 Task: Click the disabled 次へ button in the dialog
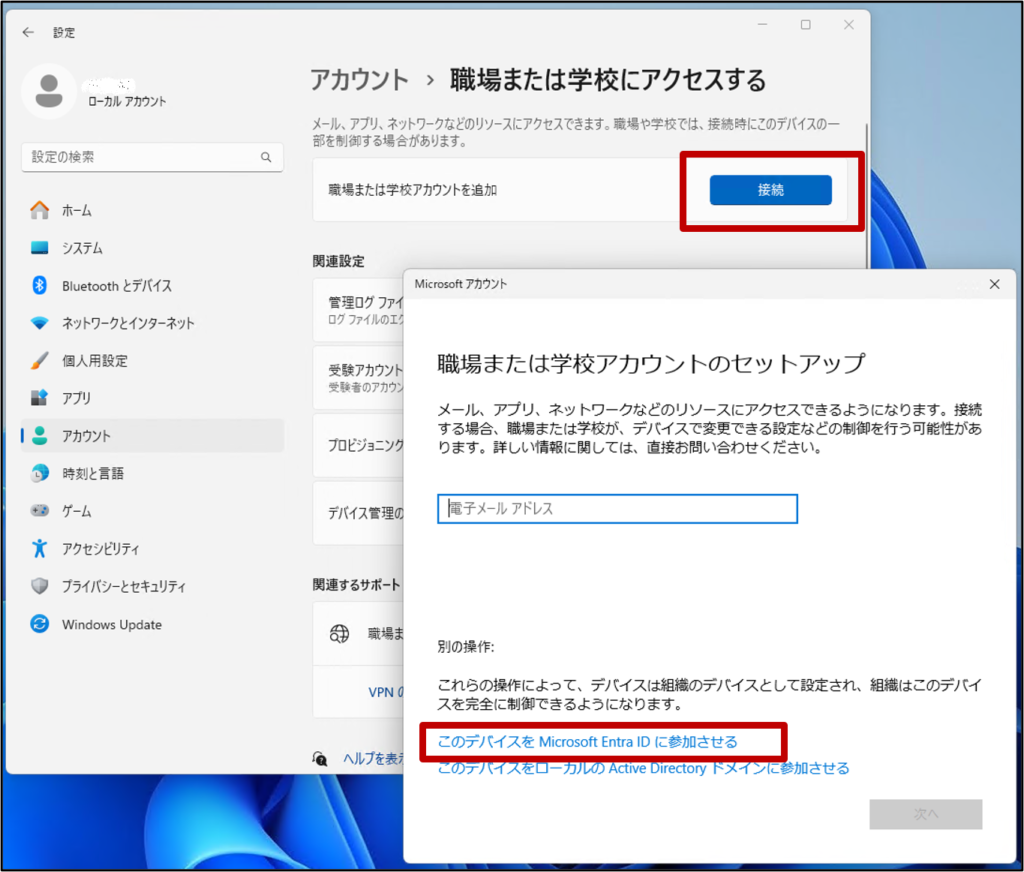(x=925, y=814)
